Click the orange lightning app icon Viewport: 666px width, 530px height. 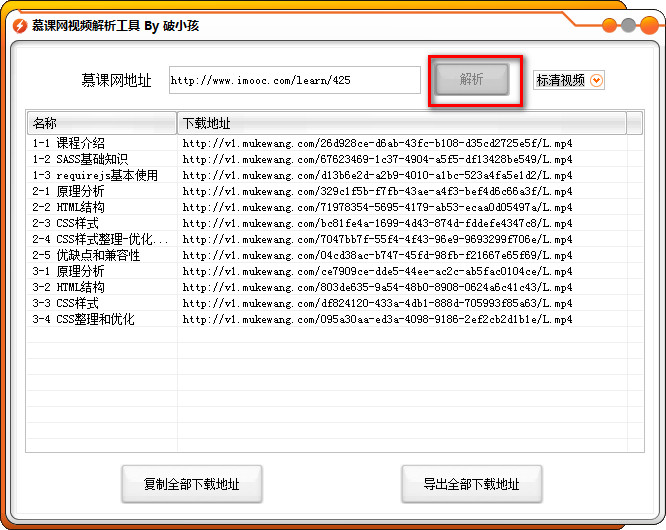pyautogui.click(x=20, y=26)
